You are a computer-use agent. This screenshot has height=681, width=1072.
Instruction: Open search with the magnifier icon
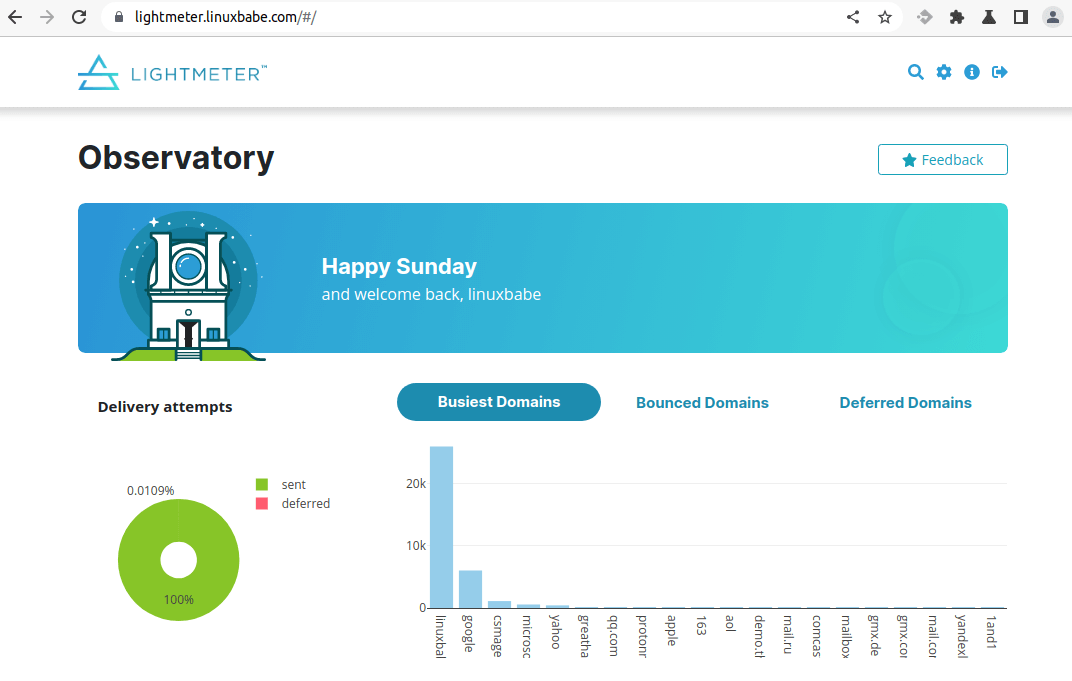915,72
